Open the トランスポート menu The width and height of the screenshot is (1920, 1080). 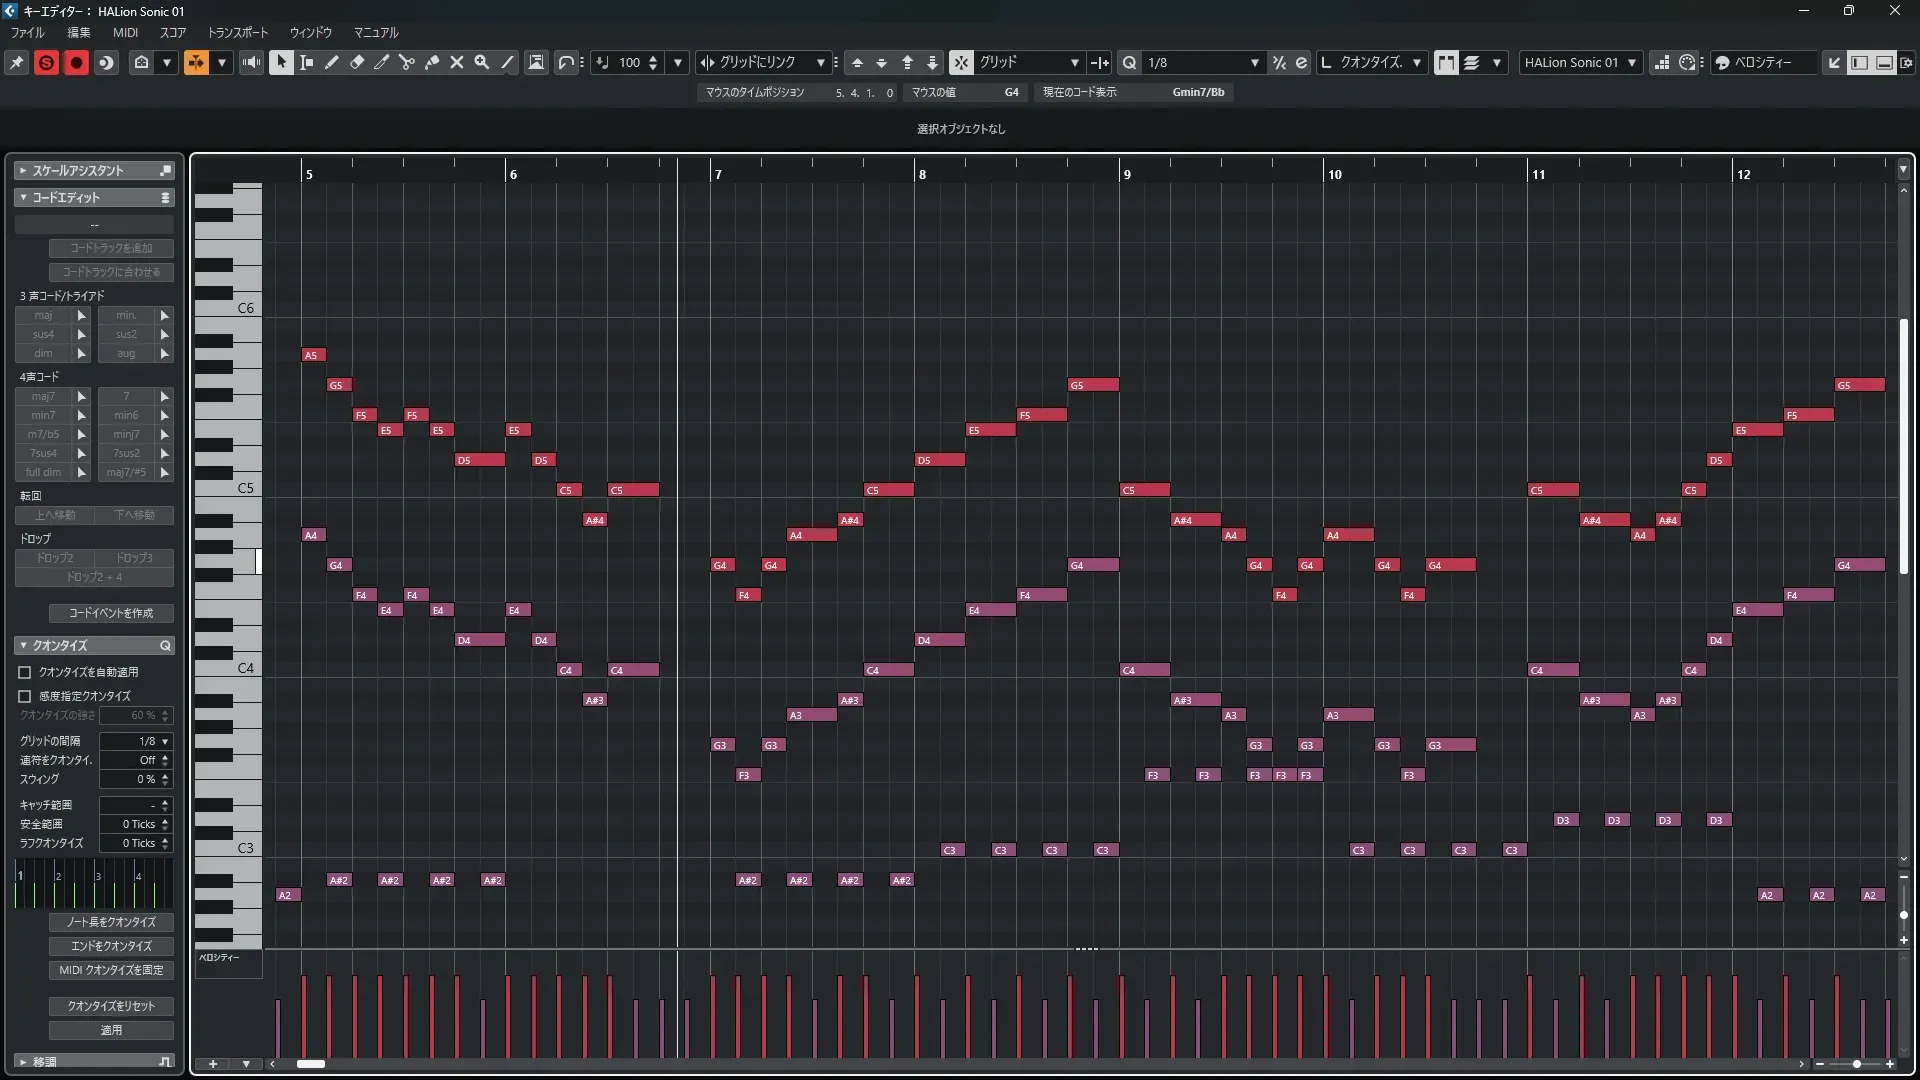point(238,33)
